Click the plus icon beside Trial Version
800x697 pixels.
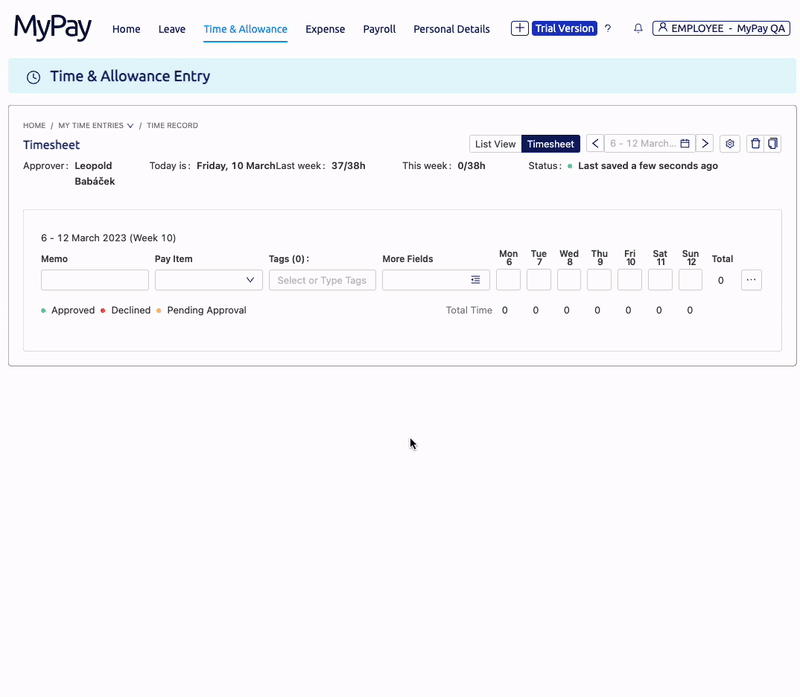519,28
